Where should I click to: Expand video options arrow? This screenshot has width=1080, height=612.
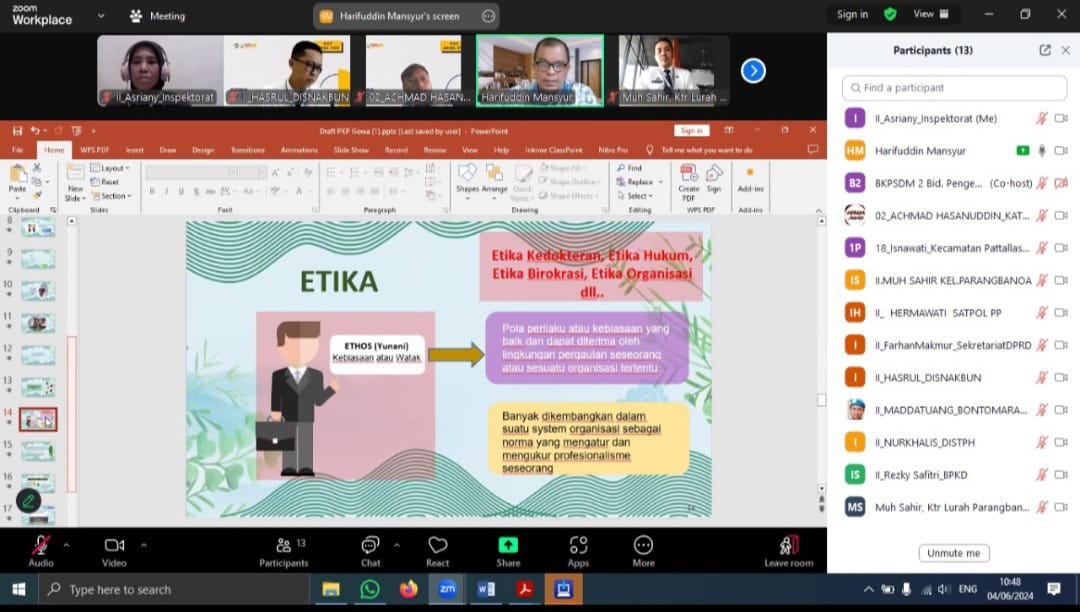144,545
